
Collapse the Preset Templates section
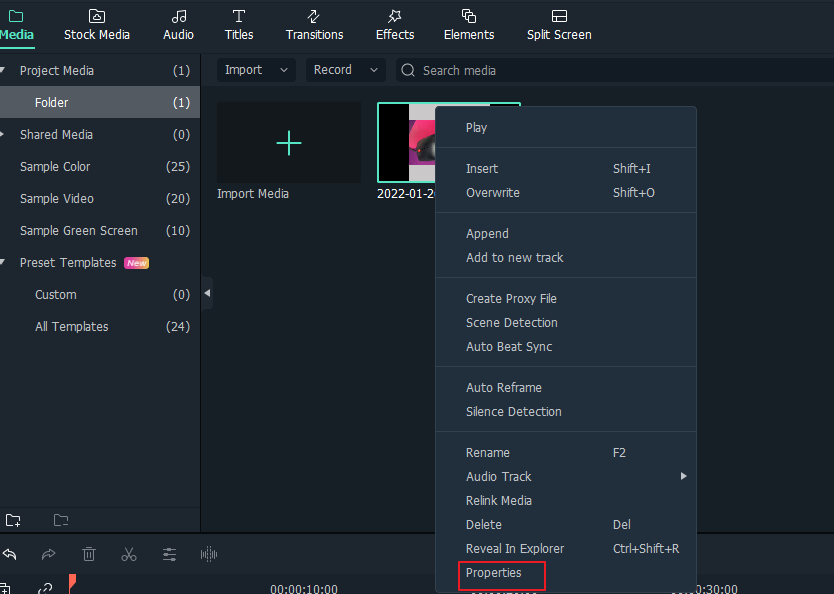coord(4,263)
